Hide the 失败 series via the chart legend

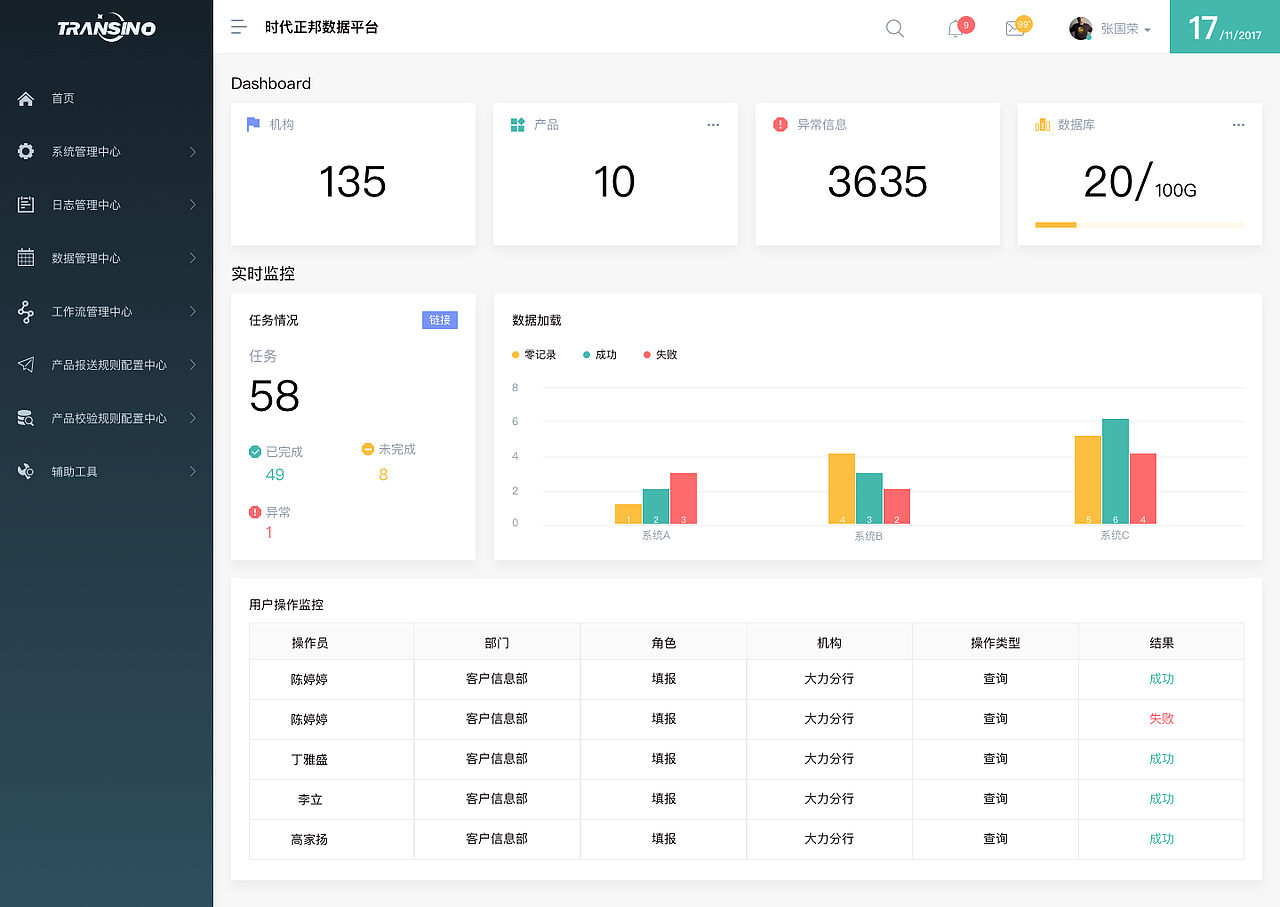(x=658, y=354)
